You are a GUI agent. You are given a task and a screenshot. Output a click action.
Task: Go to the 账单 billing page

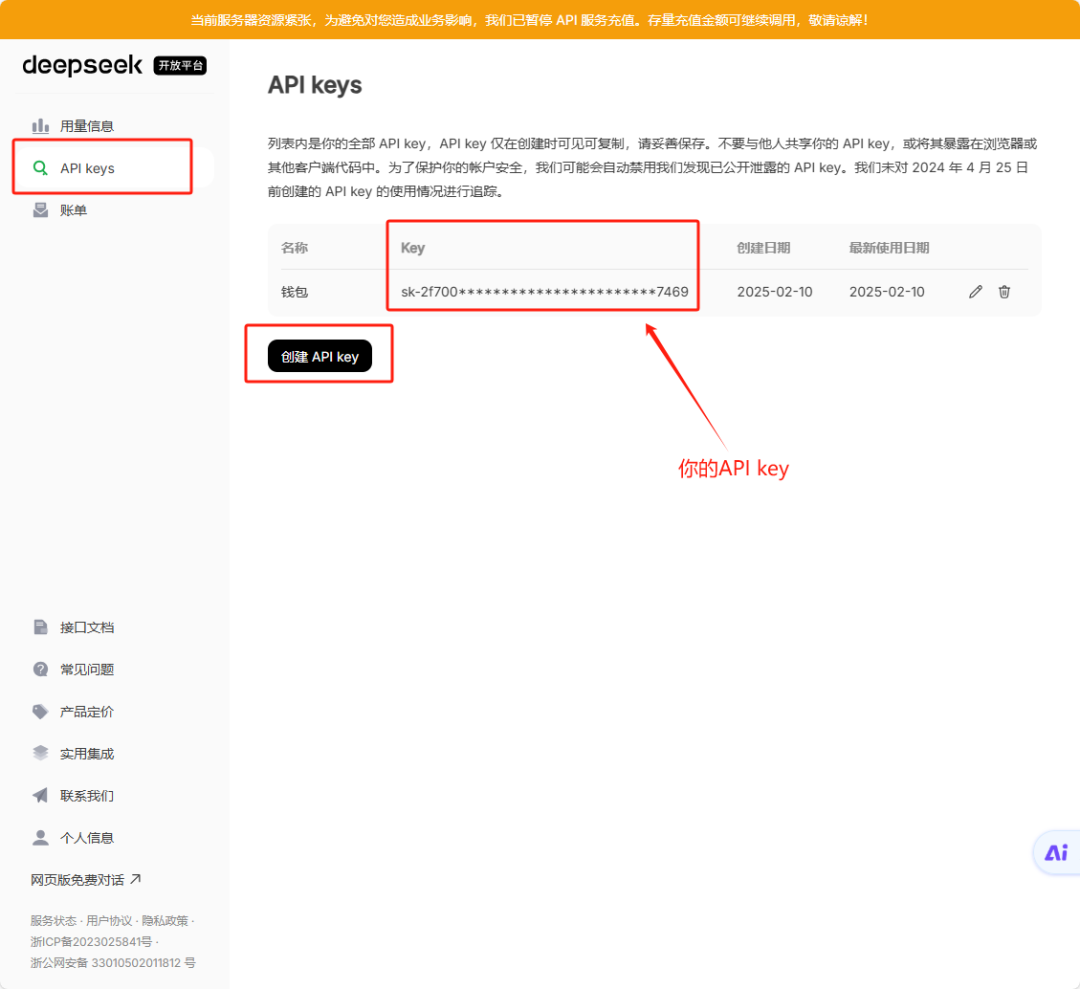[73, 210]
